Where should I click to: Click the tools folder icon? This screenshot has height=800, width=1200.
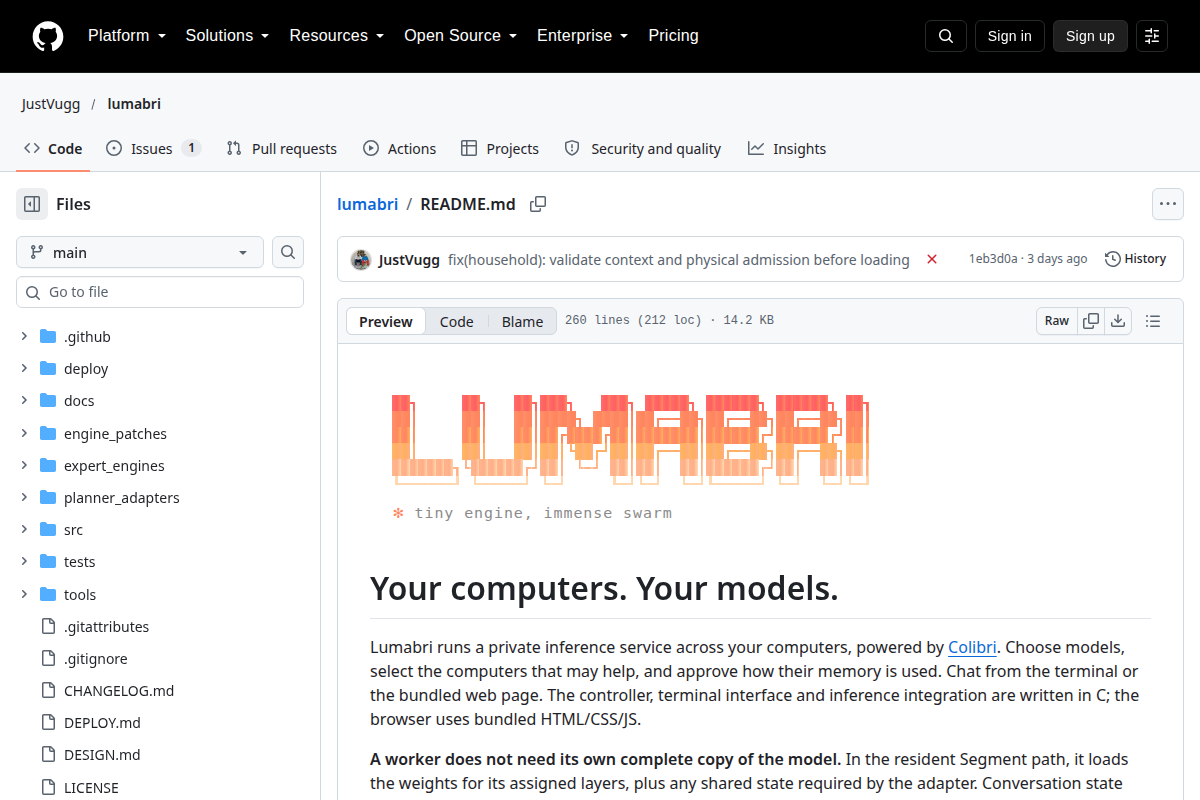(48, 595)
